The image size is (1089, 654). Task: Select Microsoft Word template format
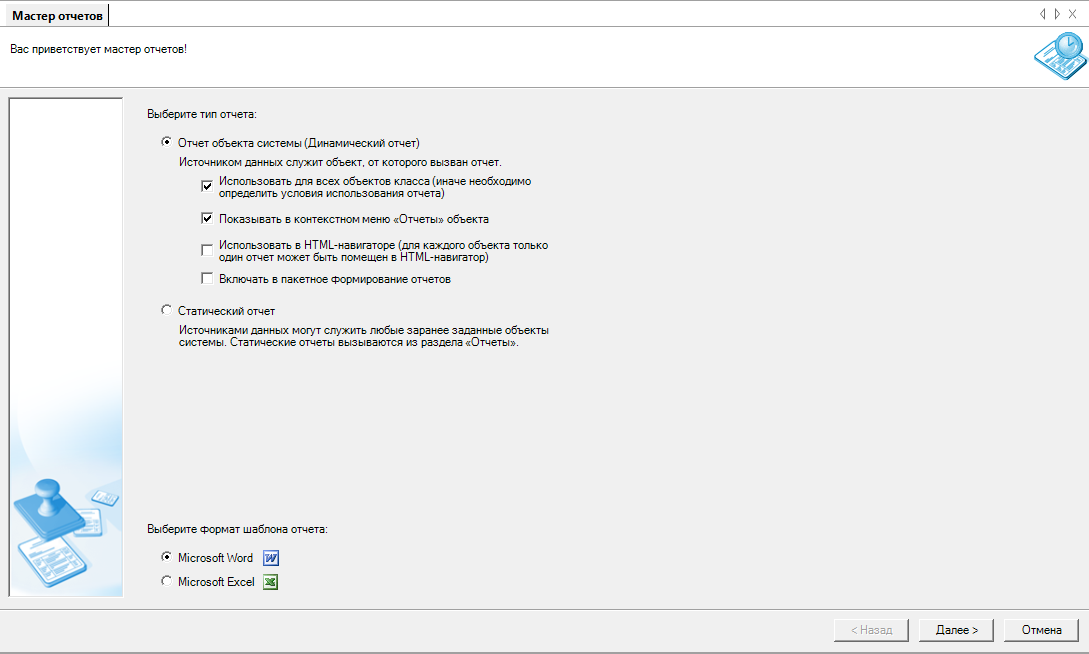click(166, 558)
